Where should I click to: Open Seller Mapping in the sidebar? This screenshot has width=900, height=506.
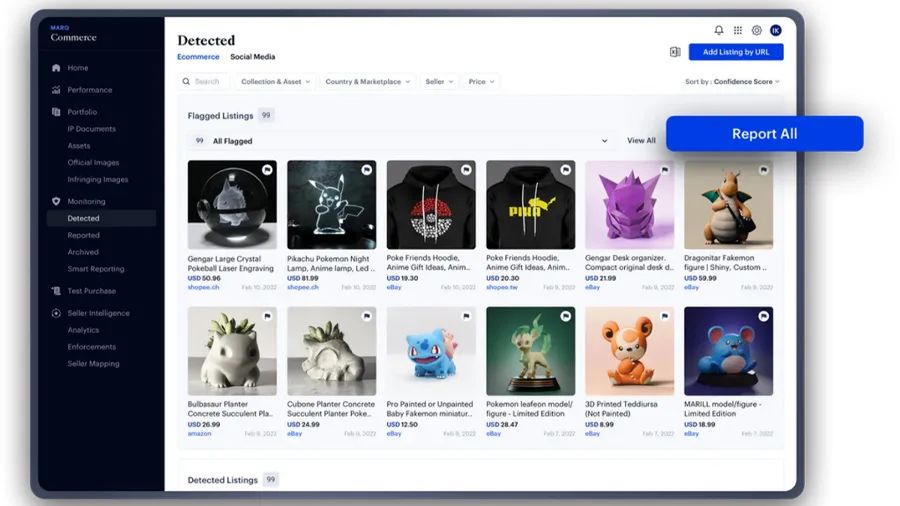coord(94,364)
